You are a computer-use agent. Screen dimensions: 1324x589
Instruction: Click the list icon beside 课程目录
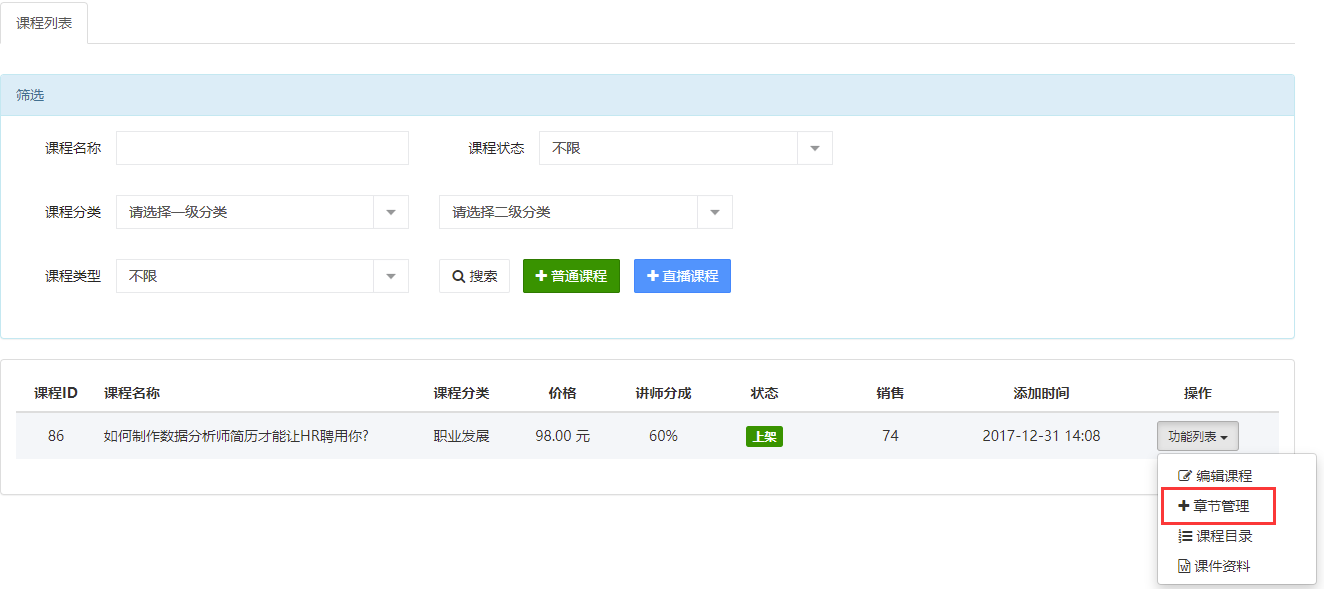coord(1185,536)
